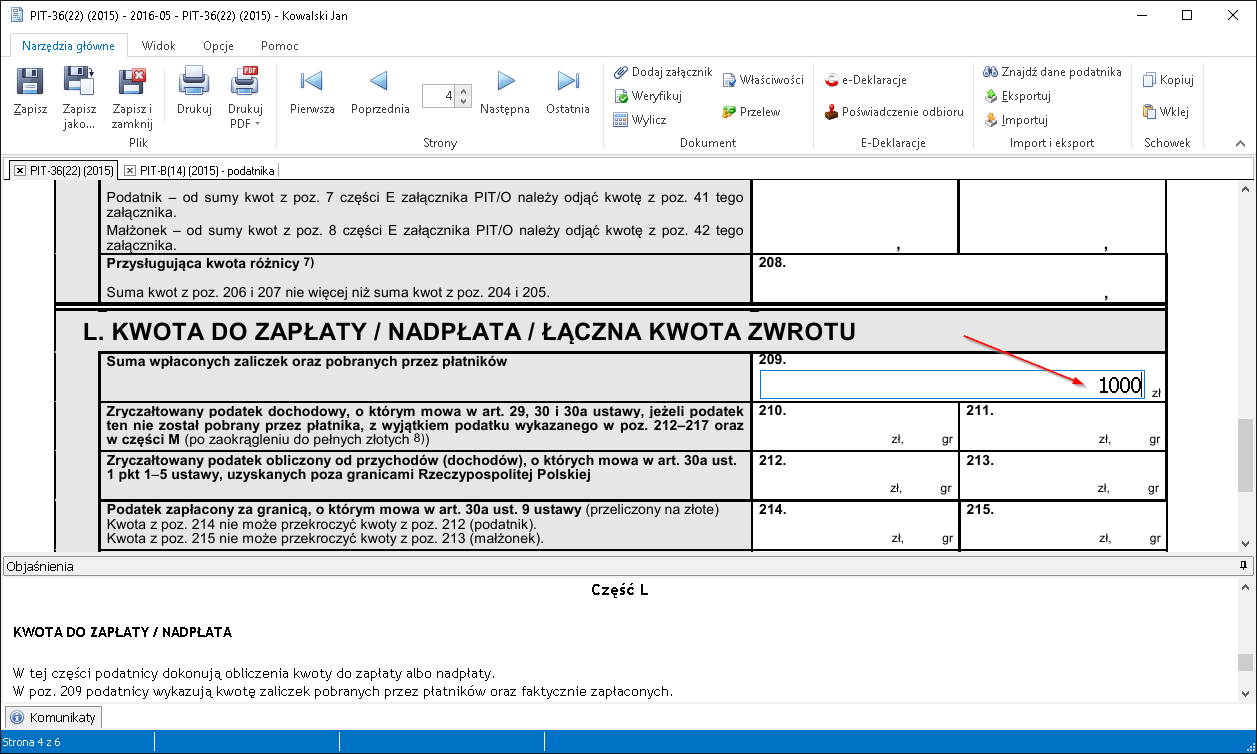Click the Zapisz save icon
Screen dimensions: 1257x754
click(x=30, y=82)
